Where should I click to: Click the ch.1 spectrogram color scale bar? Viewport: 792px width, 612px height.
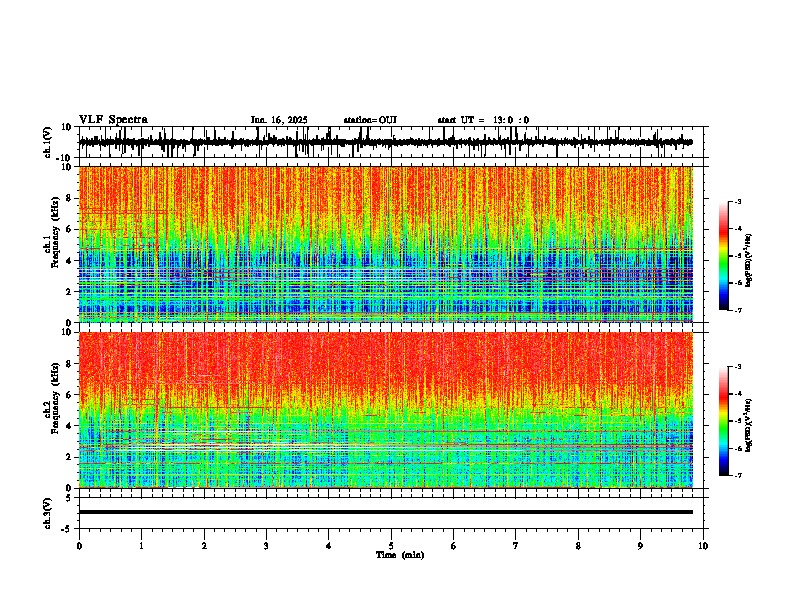pyautogui.click(x=723, y=256)
